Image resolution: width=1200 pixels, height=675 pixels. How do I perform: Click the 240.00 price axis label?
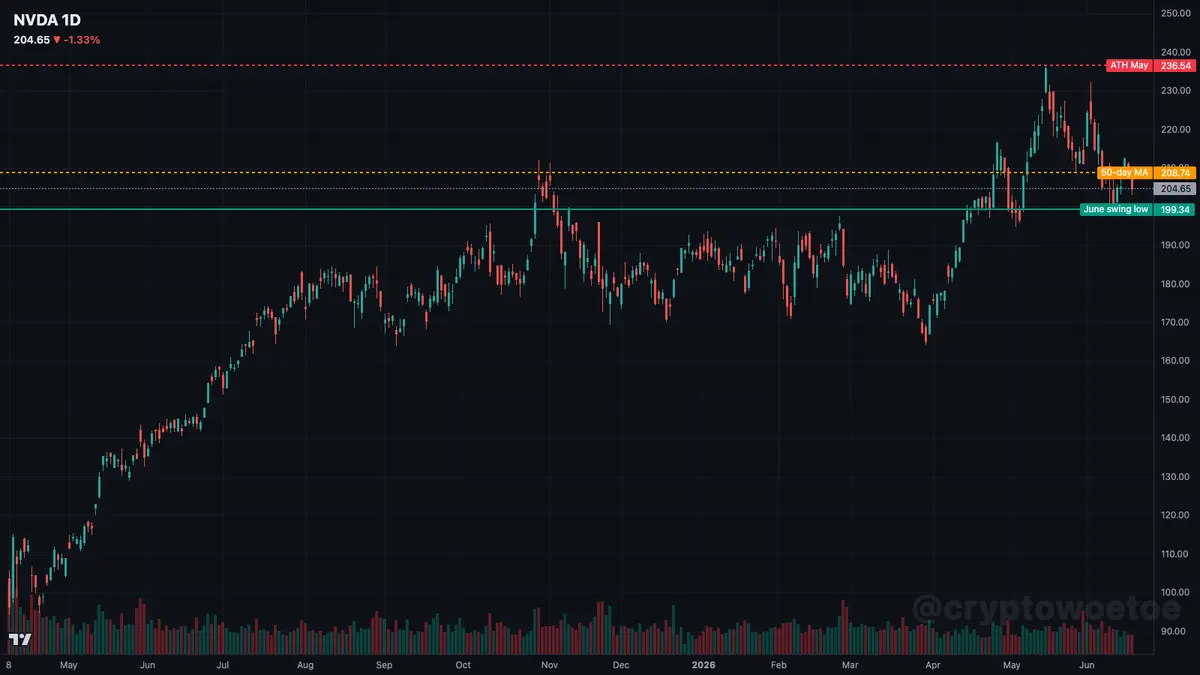1174,52
